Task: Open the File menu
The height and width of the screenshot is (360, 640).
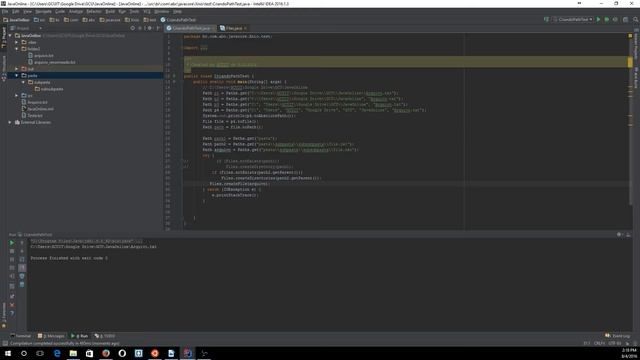Action: tap(5, 11)
